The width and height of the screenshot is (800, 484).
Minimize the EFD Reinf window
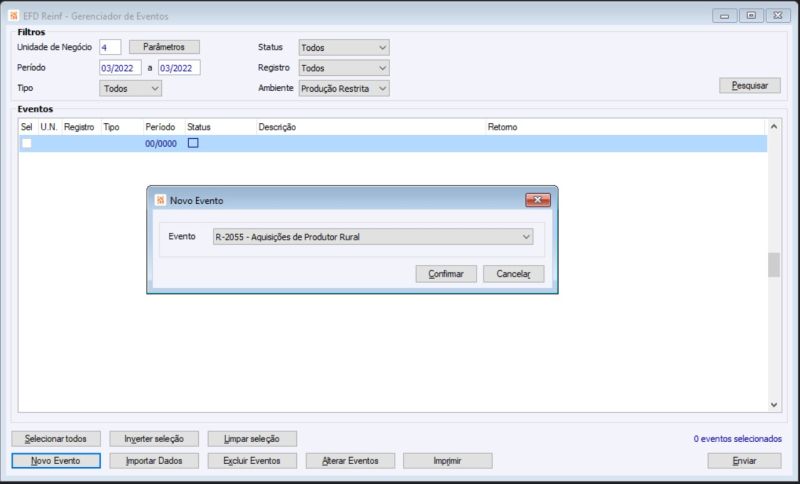click(724, 16)
